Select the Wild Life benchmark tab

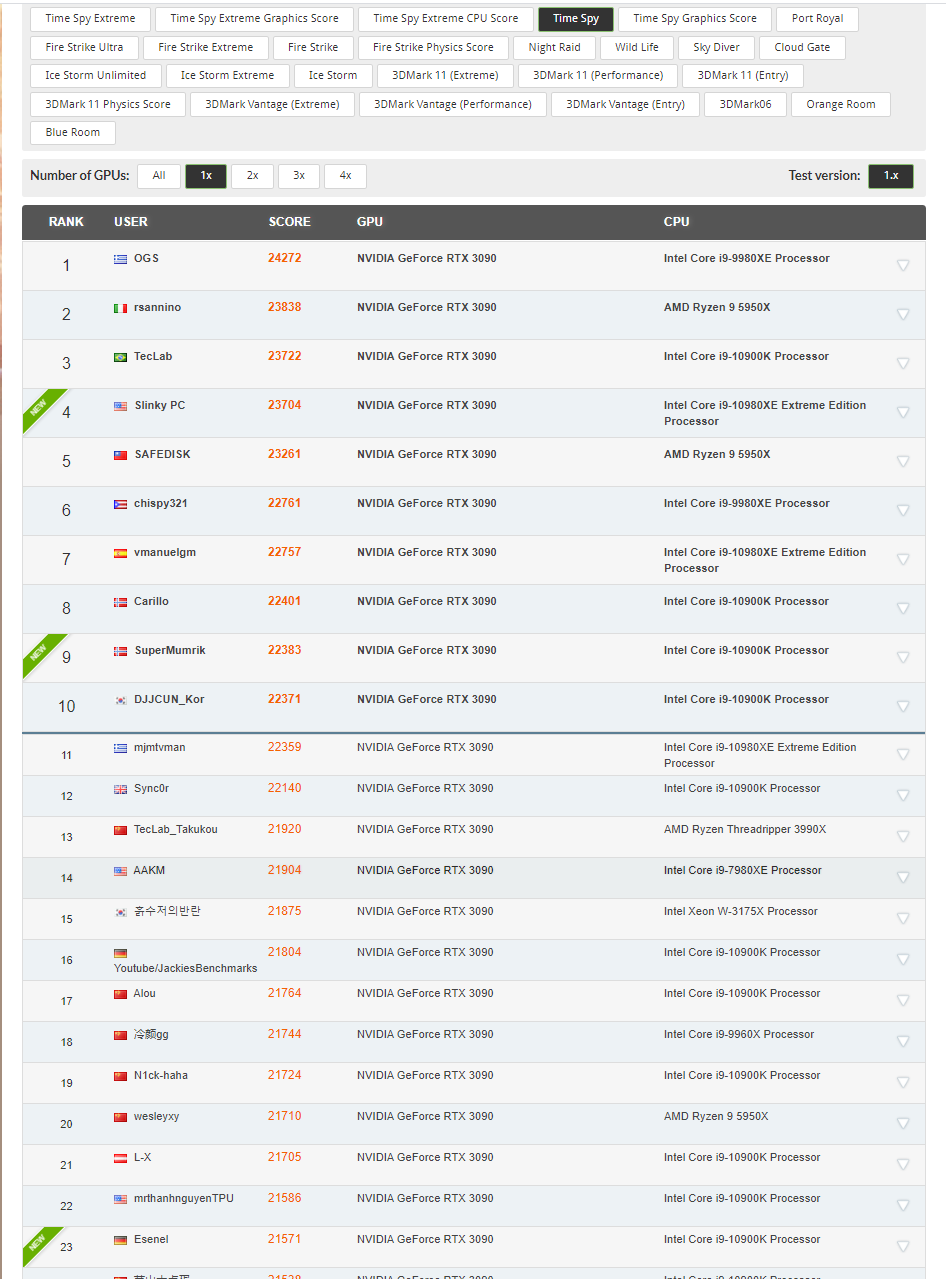click(637, 47)
